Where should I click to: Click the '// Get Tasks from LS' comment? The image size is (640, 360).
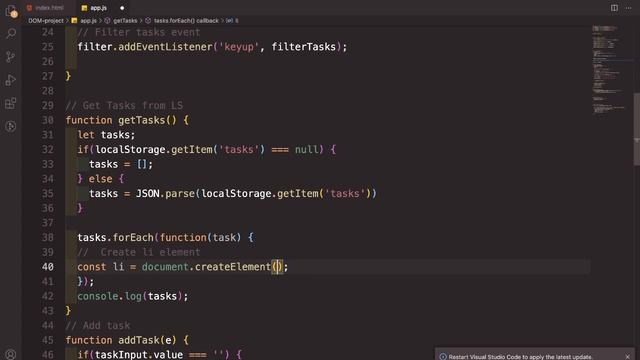[x=124, y=106]
